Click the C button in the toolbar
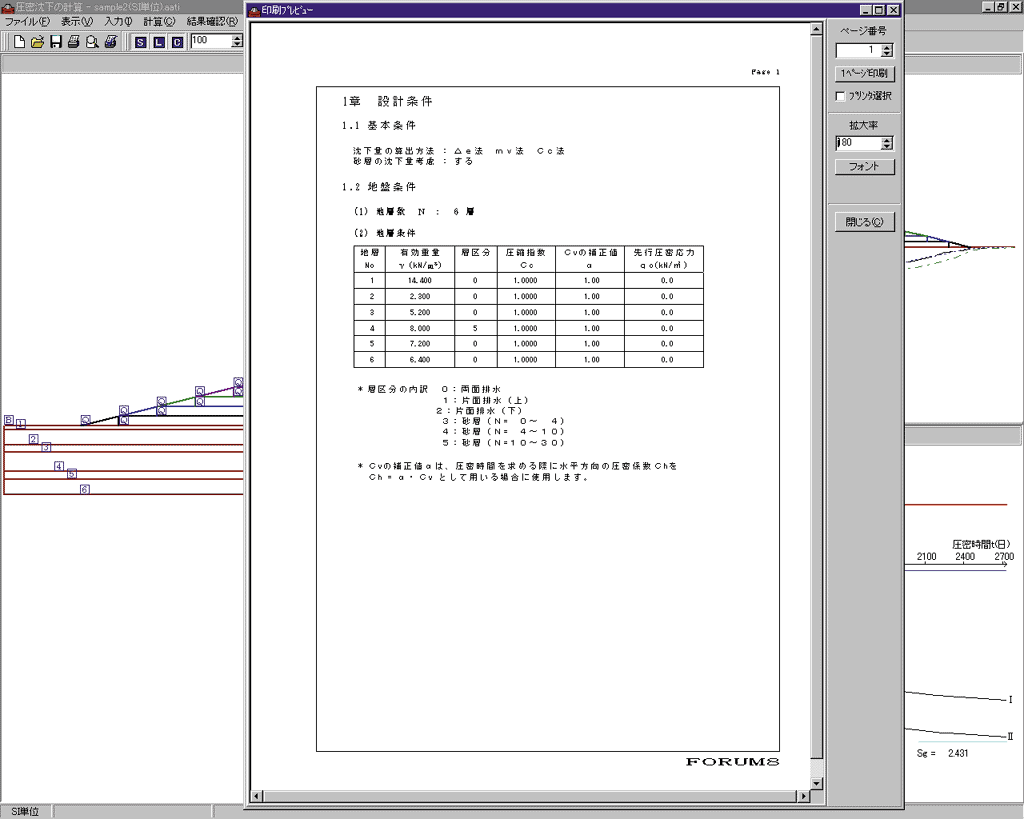1024x819 pixels. point(176,41)
